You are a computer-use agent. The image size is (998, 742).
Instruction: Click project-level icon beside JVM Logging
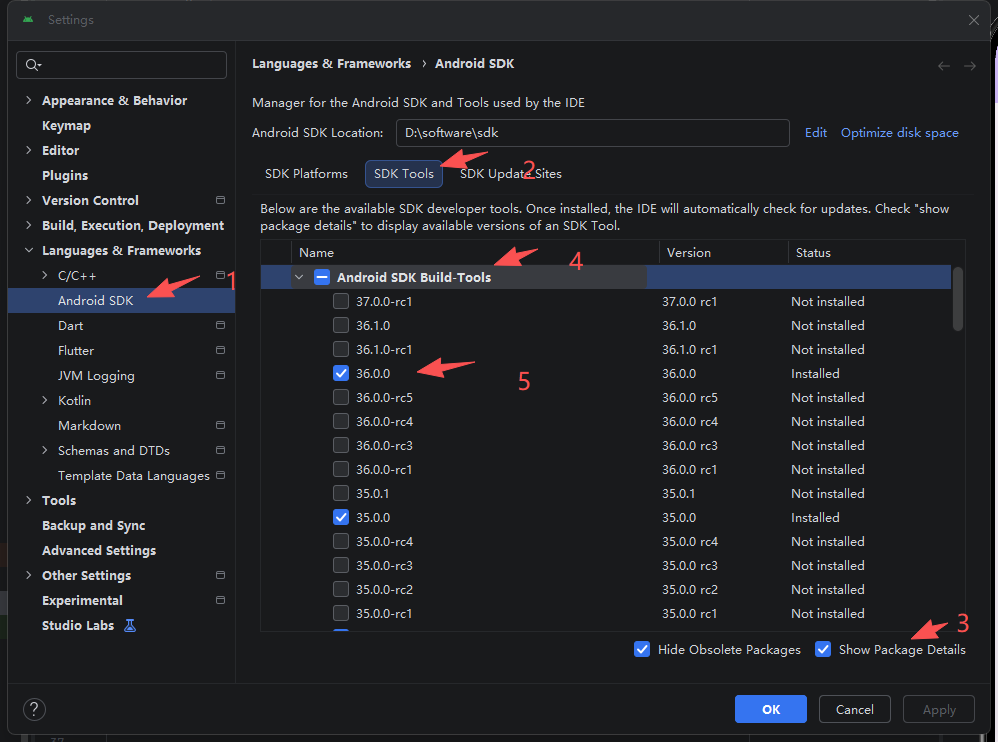pos(220,375)
